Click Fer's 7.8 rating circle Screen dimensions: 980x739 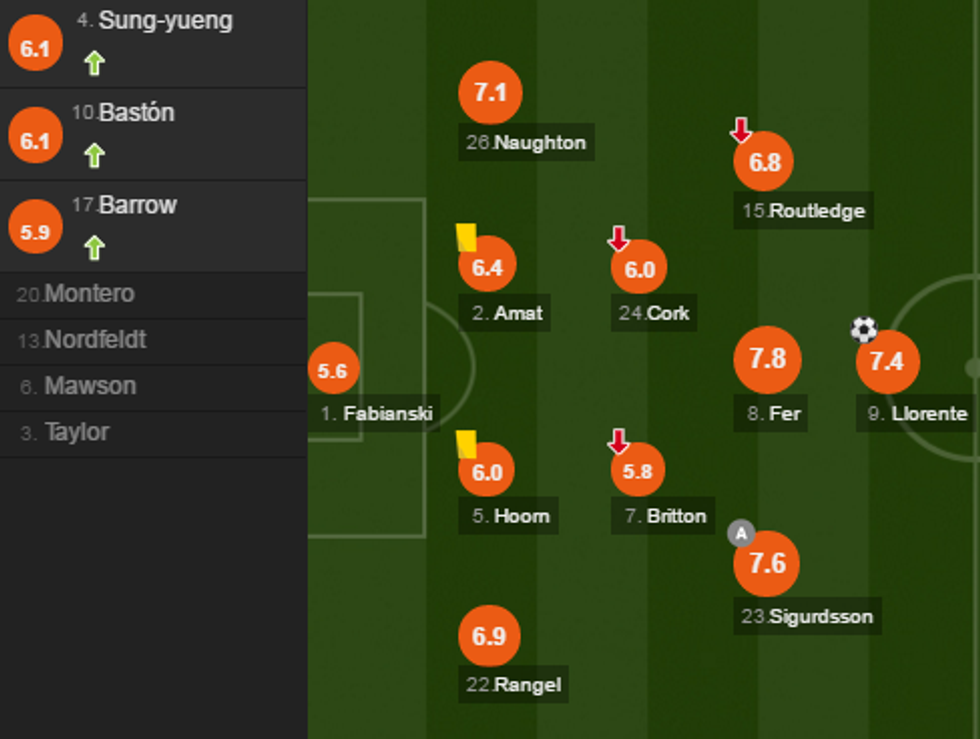[x=767, y=359]
